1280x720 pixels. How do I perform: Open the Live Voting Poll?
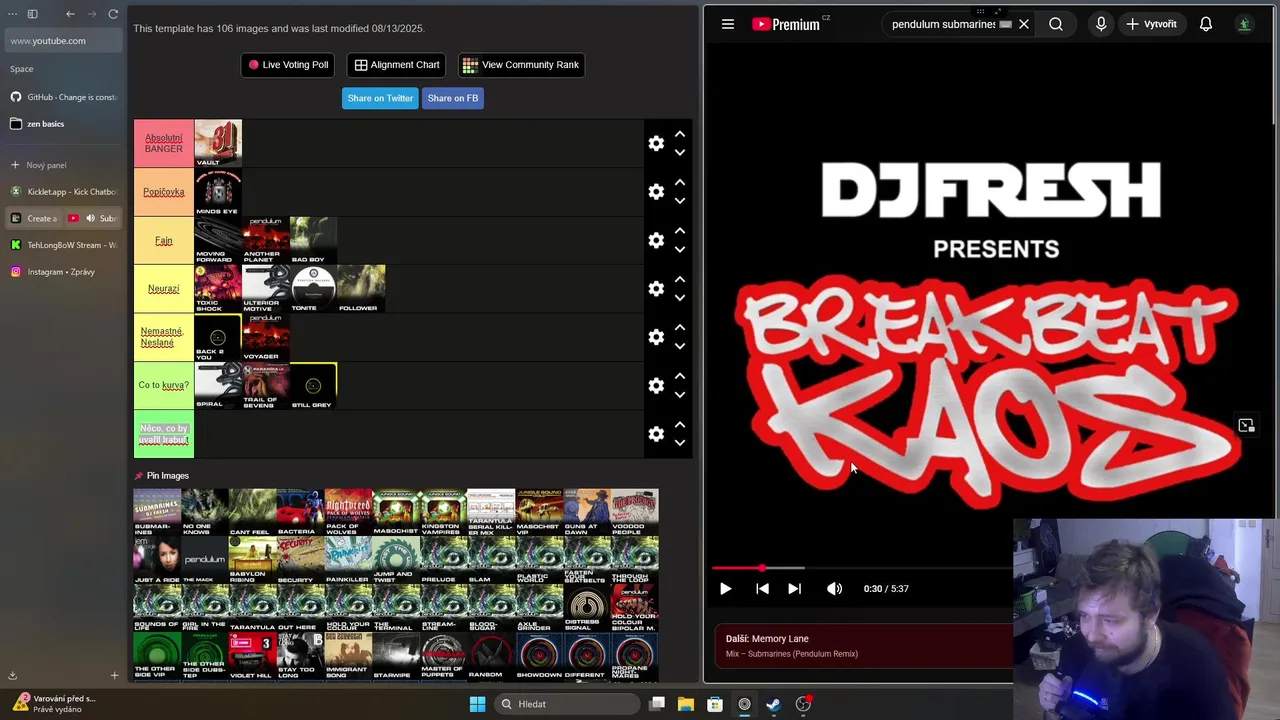(288, 65)
